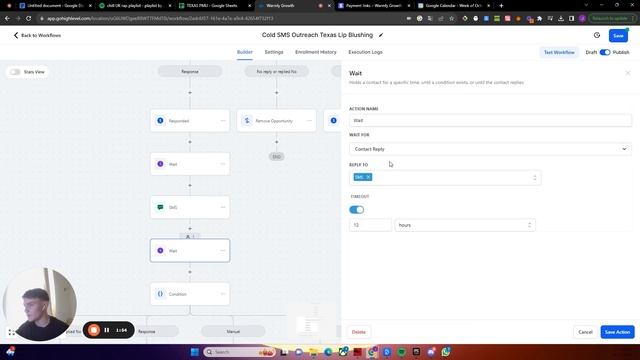
Task: Open the Enrollment History tab
Action: [x=316, y=52]
